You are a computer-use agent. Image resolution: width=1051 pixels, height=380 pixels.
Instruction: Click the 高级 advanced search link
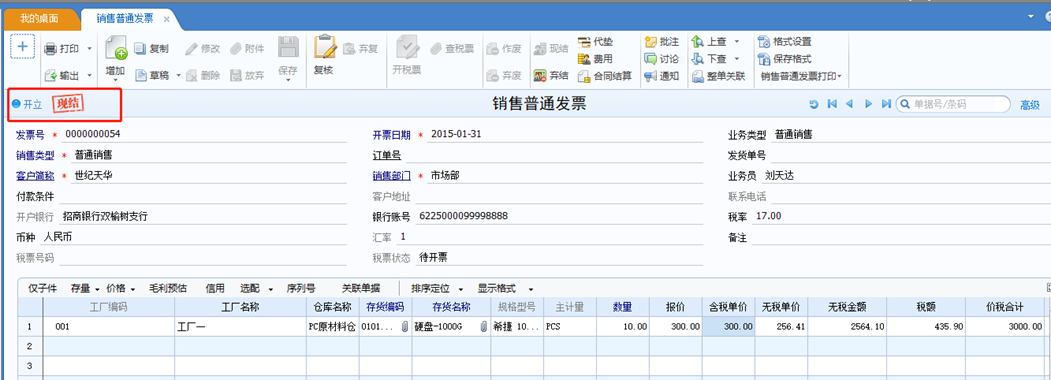point(1030,105)
